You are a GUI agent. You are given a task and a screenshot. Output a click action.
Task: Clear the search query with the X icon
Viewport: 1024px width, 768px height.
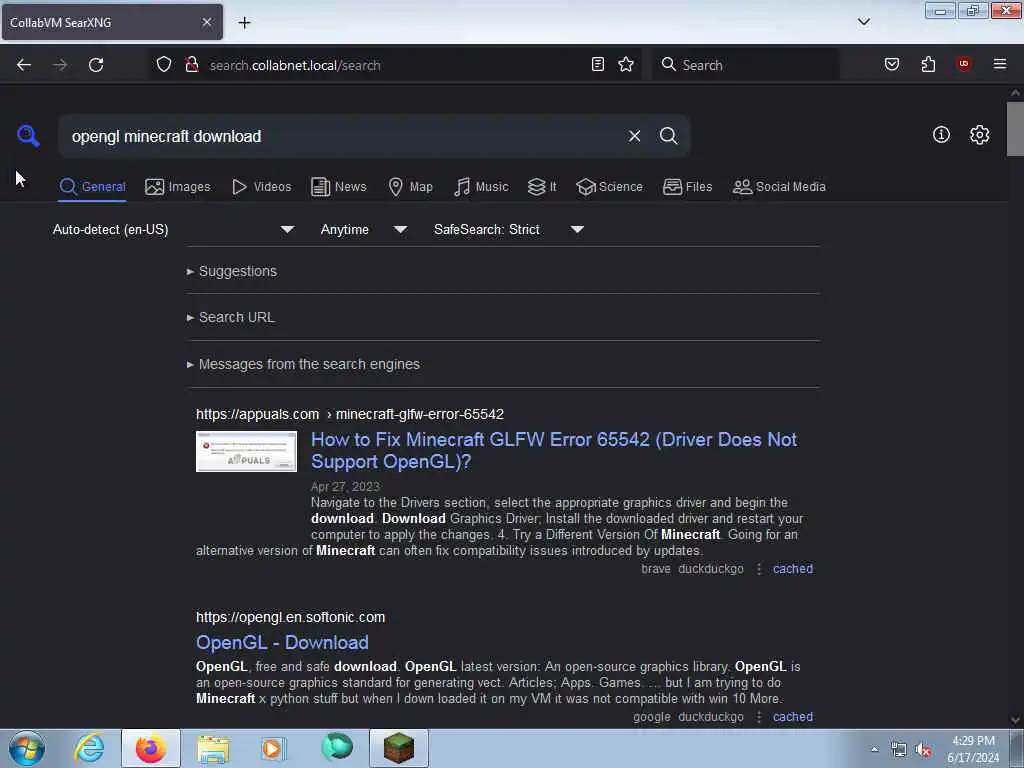click(634, 136)
